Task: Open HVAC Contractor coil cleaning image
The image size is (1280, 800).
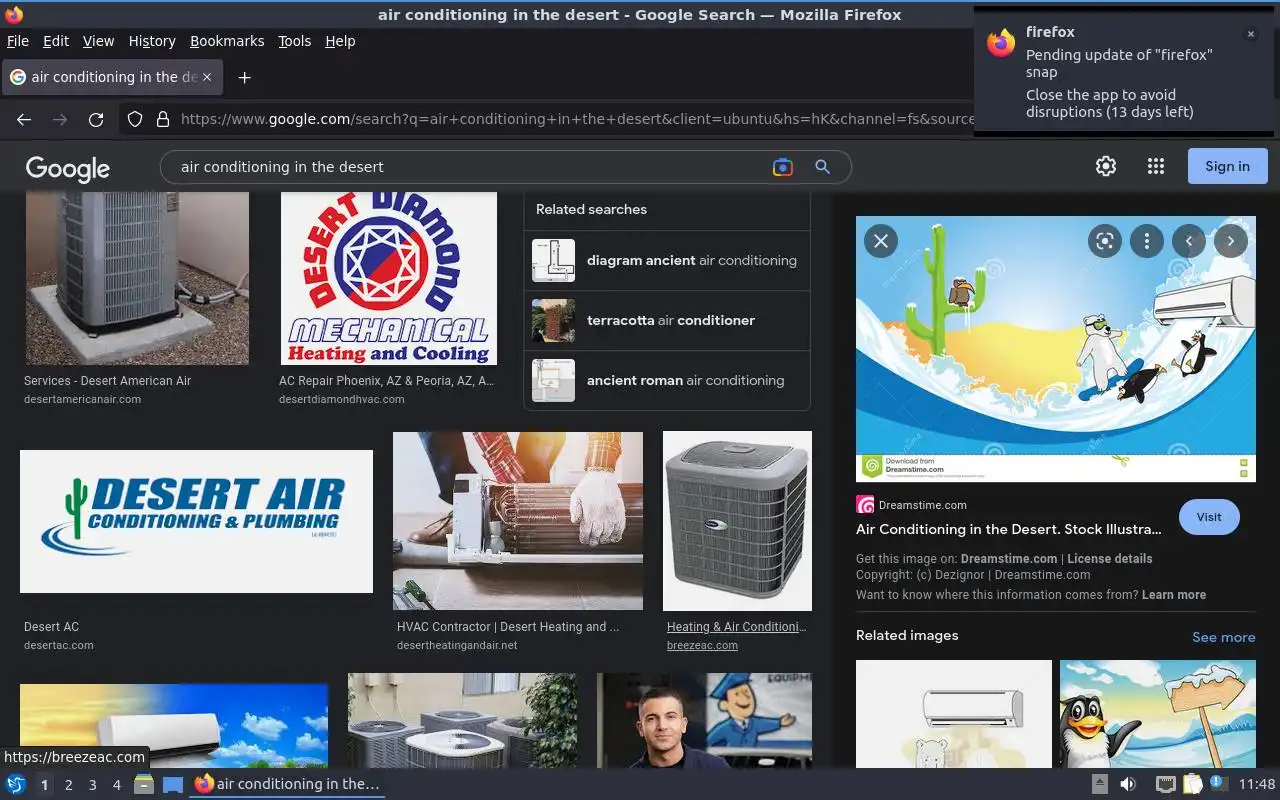Action: click(518, 521)
